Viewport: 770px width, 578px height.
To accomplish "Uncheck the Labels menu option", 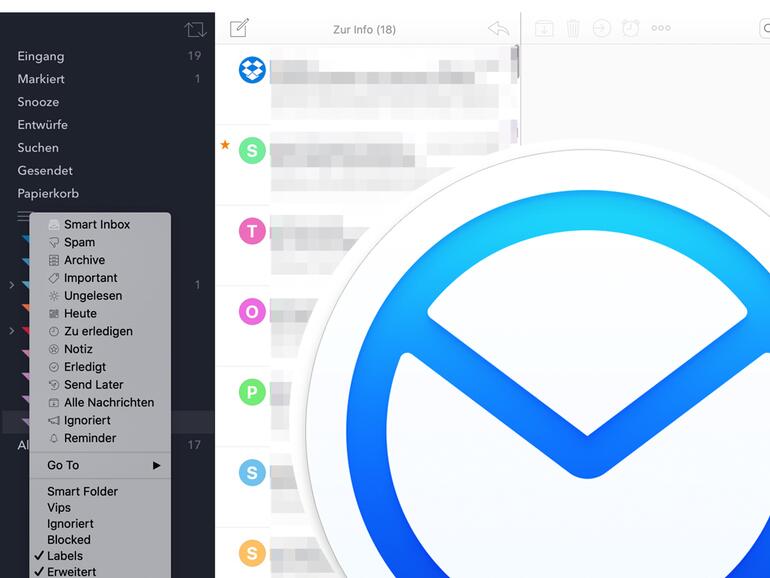I will pos(100,556).
